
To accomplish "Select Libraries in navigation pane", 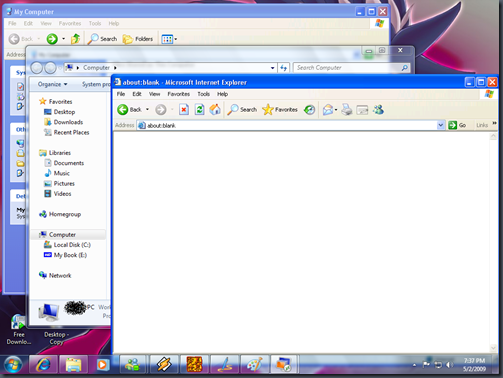I will 55,153.
